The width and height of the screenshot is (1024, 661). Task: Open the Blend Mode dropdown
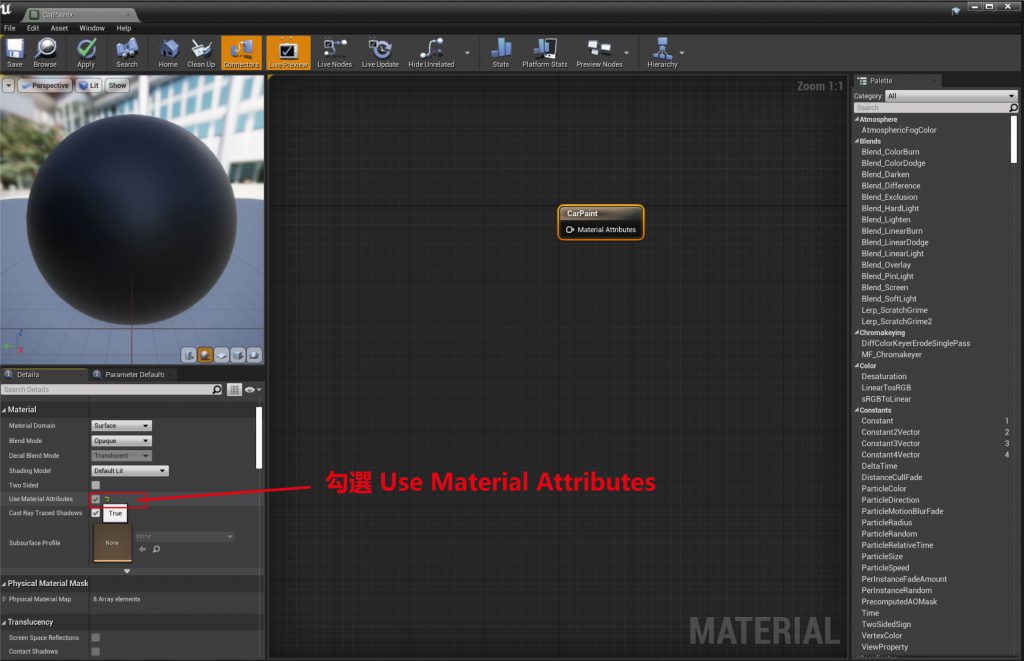[121, 441]
